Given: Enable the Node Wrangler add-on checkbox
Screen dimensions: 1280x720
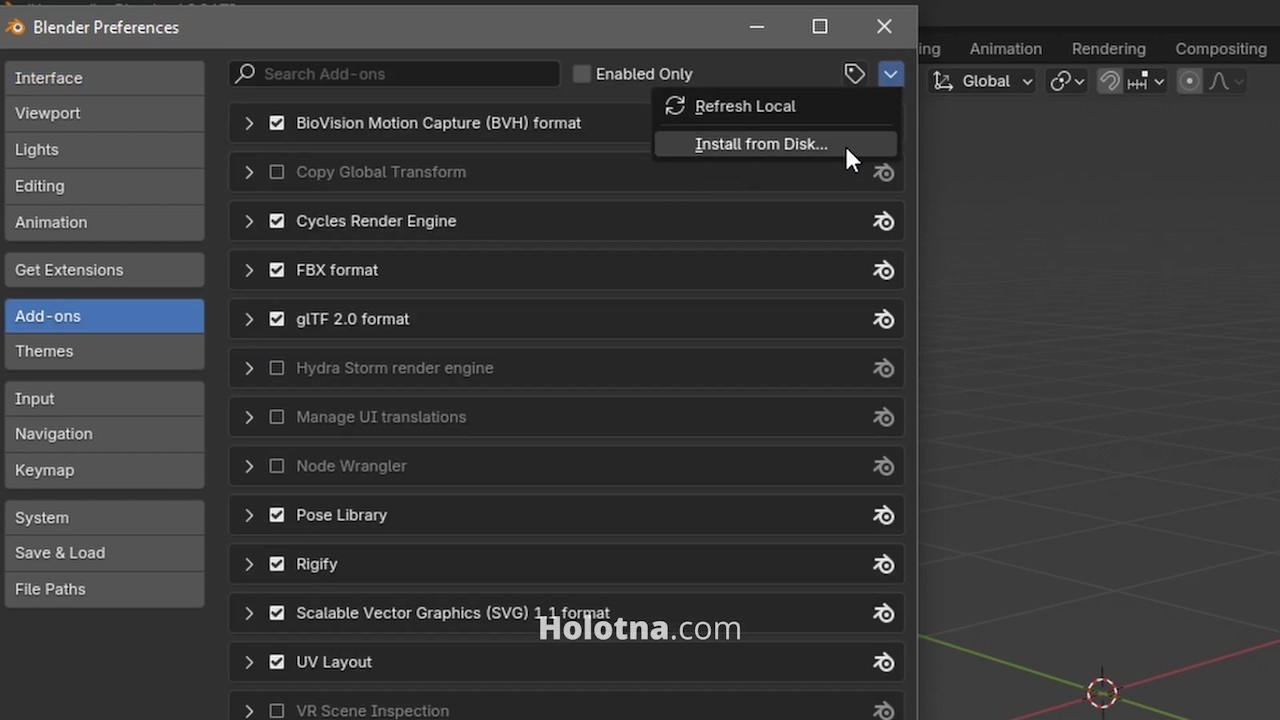Looking at the screenshot, I should (277, 466).
